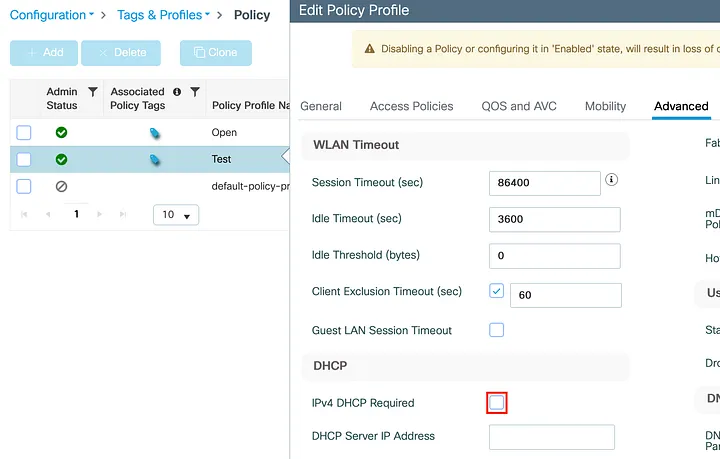The height and width of the screenshot is (459, 720).
Task: Enable the IPv4 DHCP Required checkbox
Action: pos(497,403)
